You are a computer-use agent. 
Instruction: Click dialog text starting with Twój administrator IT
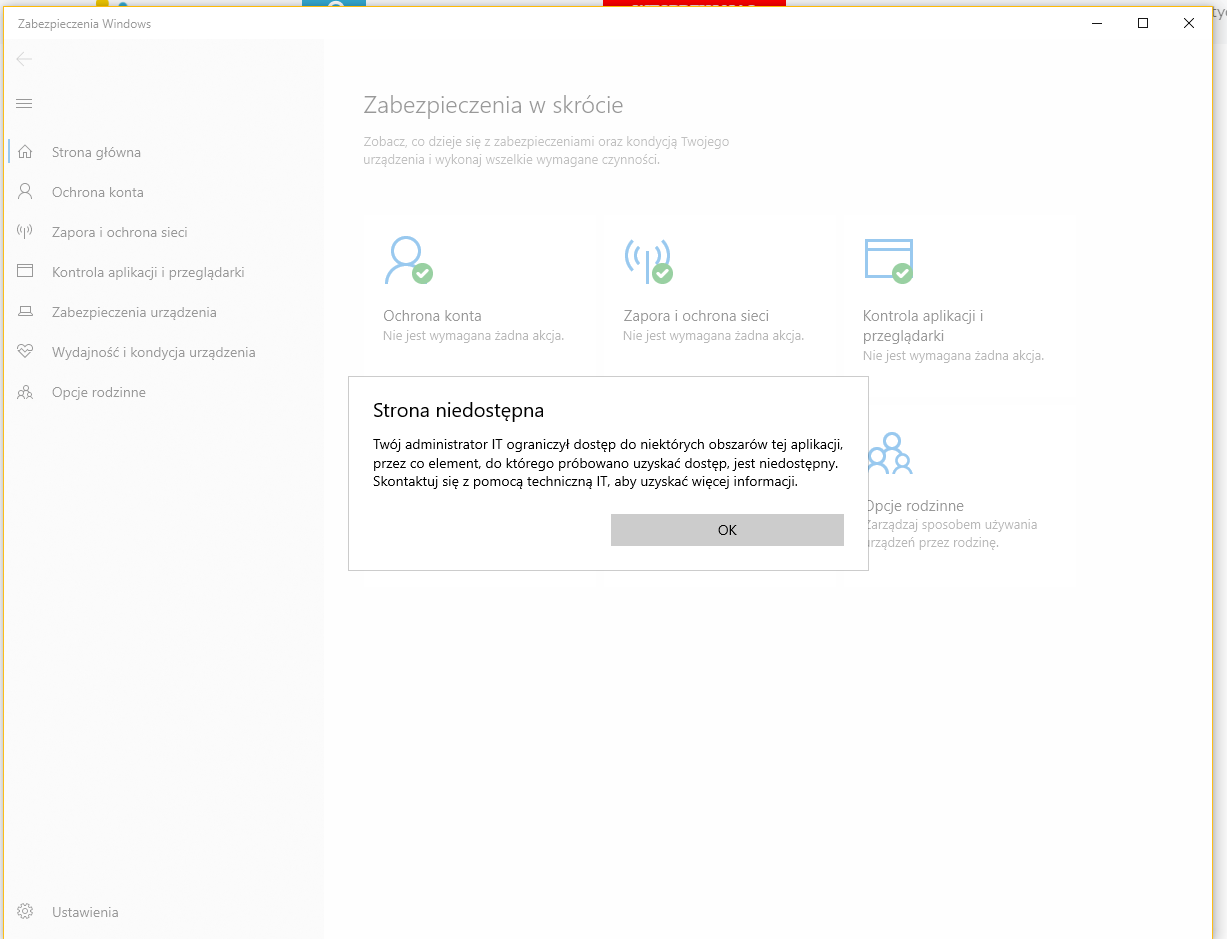608,463
